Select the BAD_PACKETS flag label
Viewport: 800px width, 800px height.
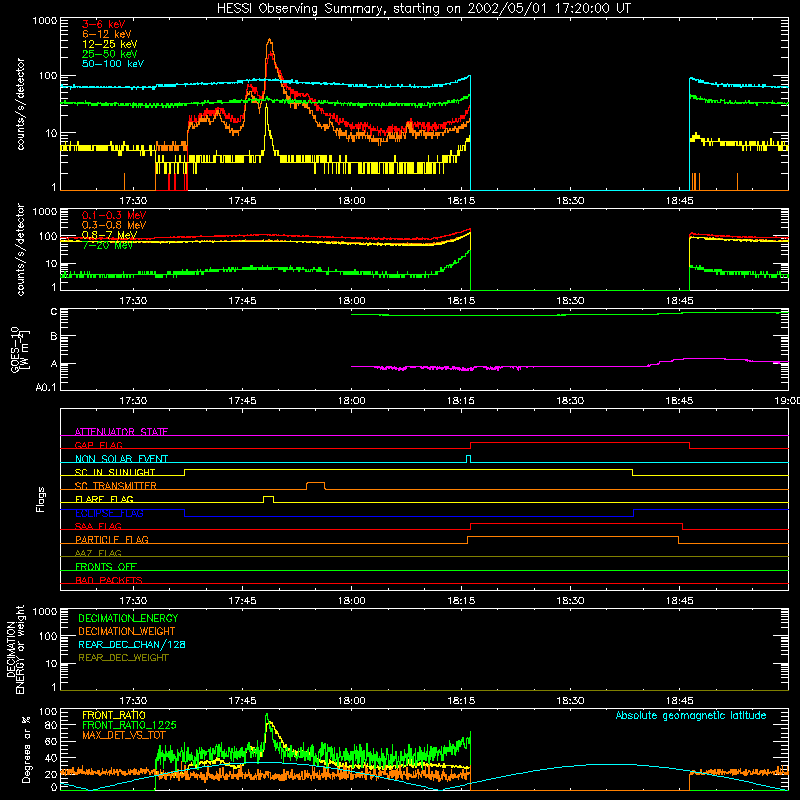tap(109, 580)
